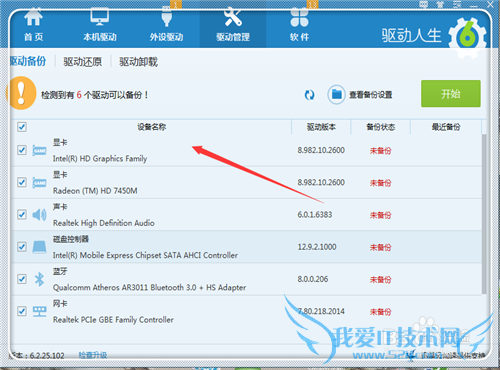Switch to 本机驱动 tab

pos(100,25)
